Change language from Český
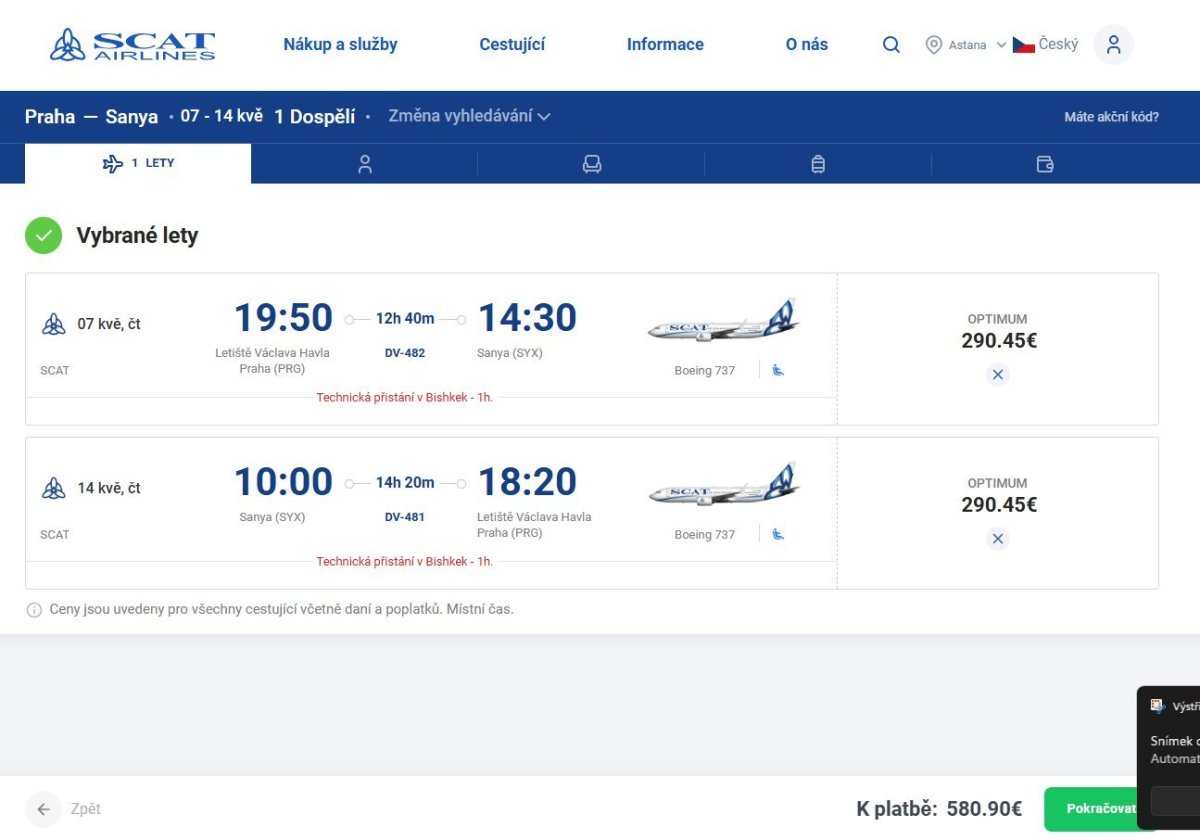1200x840 pixels. point(1046,45)
